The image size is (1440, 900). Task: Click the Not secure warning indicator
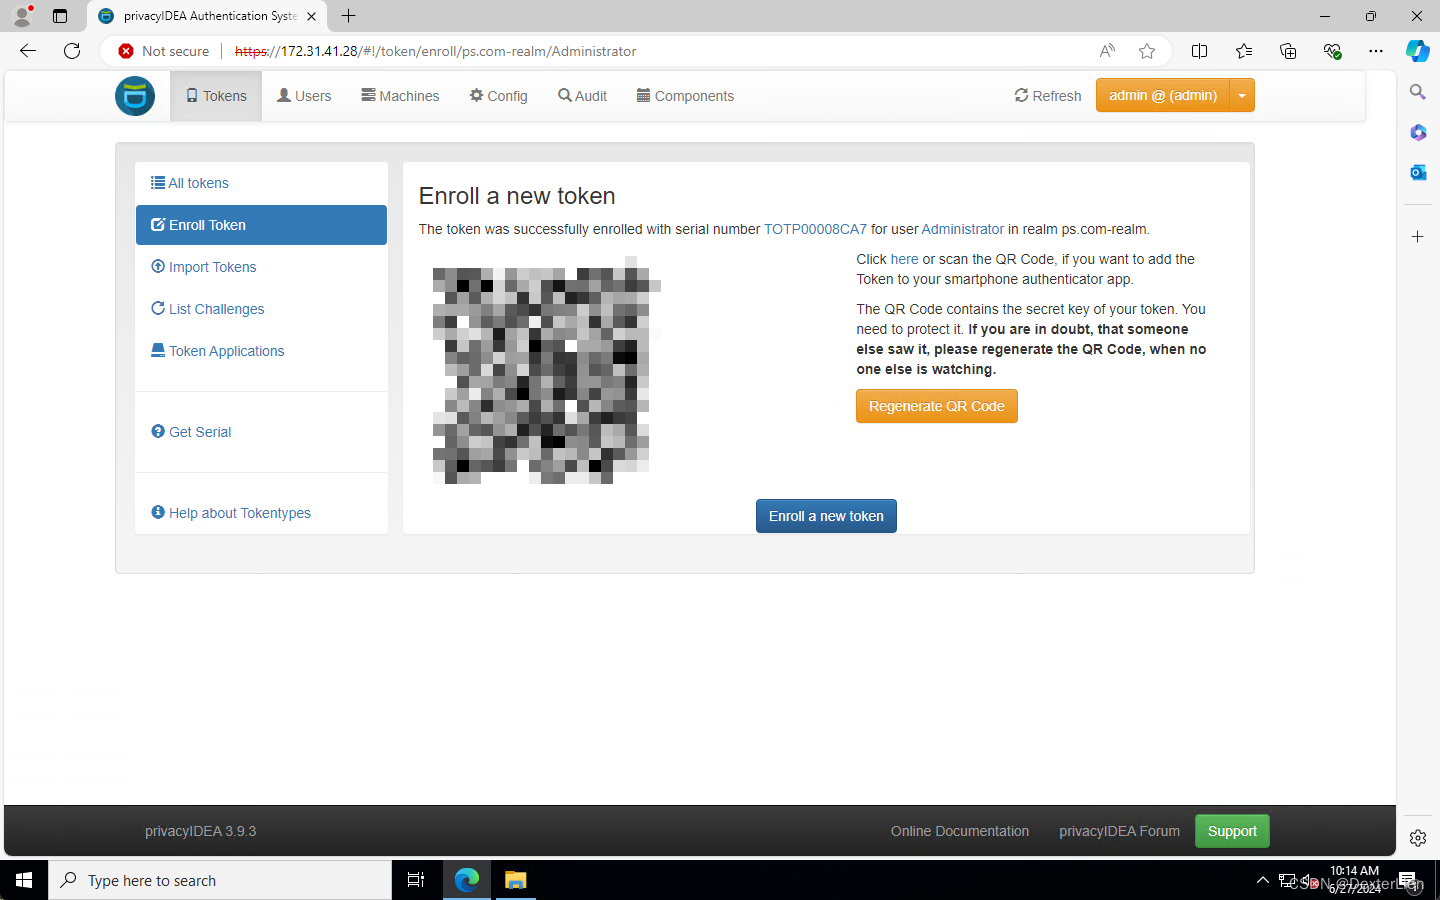tap(164, 51)
